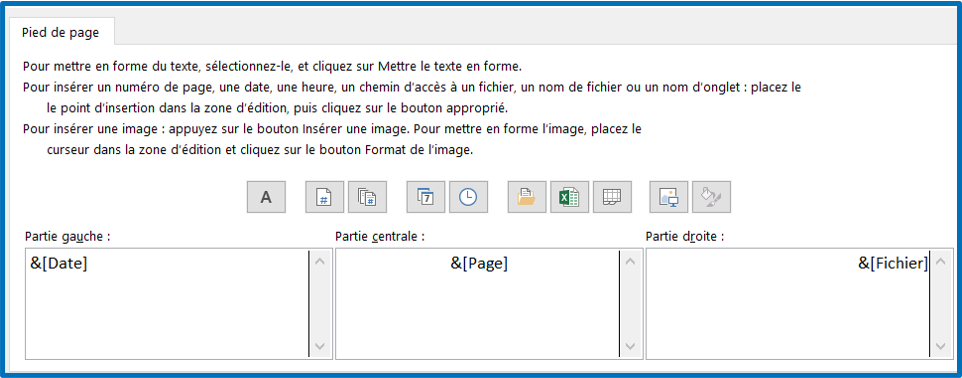Screen dimensions: 962x378
Task: Click inside the Partie centrale edit box
Action: [x=477, y=304]
